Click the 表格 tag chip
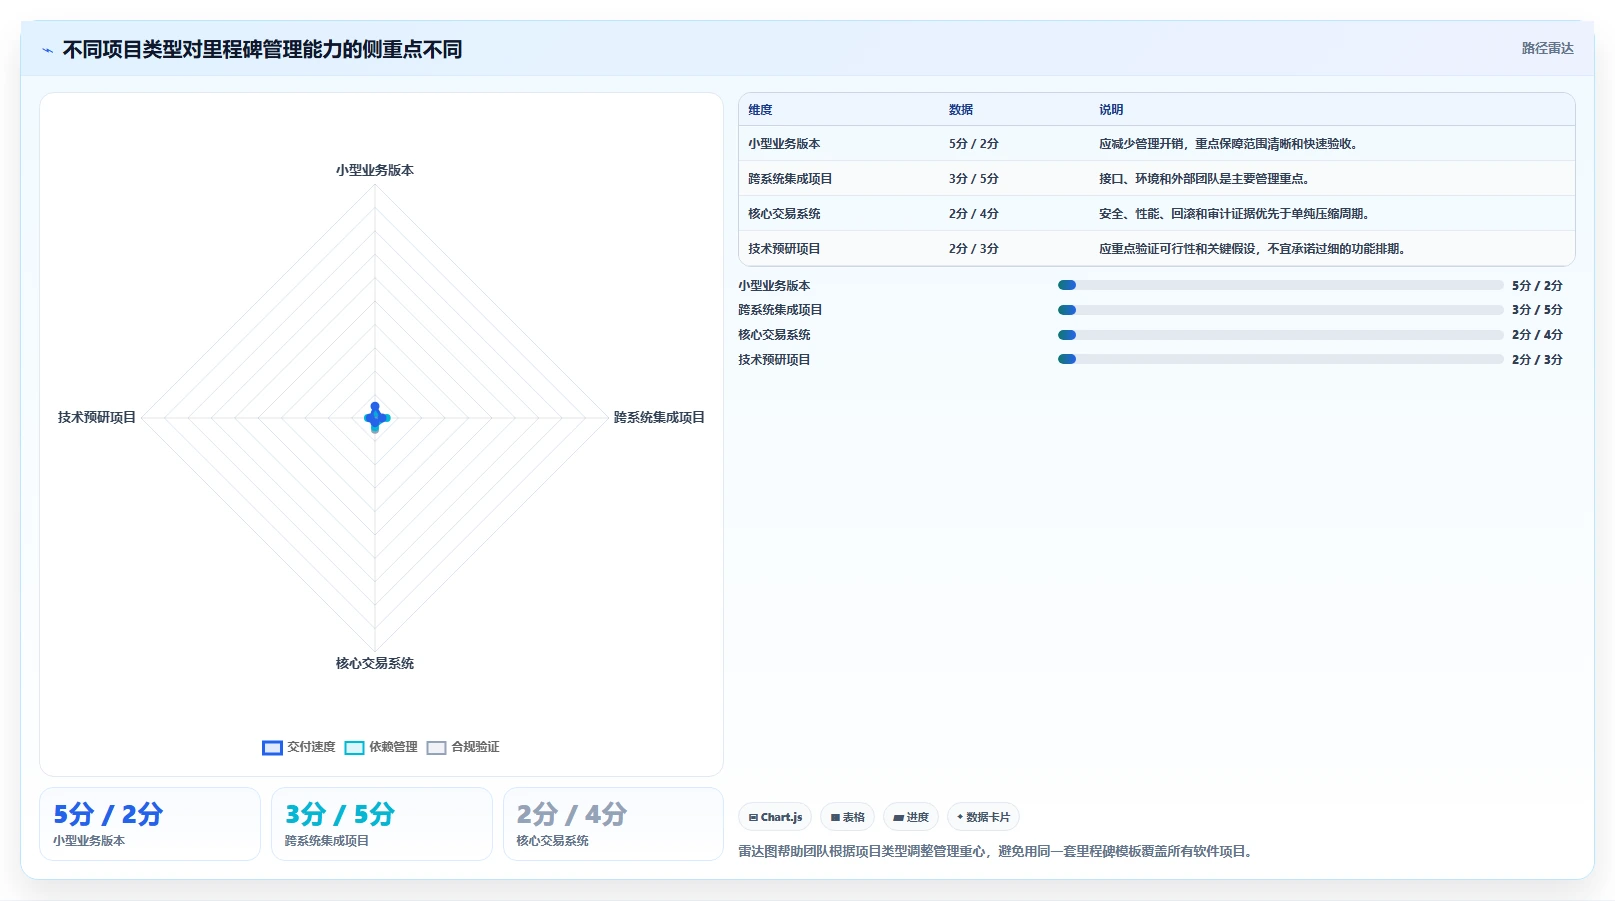 point(847,817)
